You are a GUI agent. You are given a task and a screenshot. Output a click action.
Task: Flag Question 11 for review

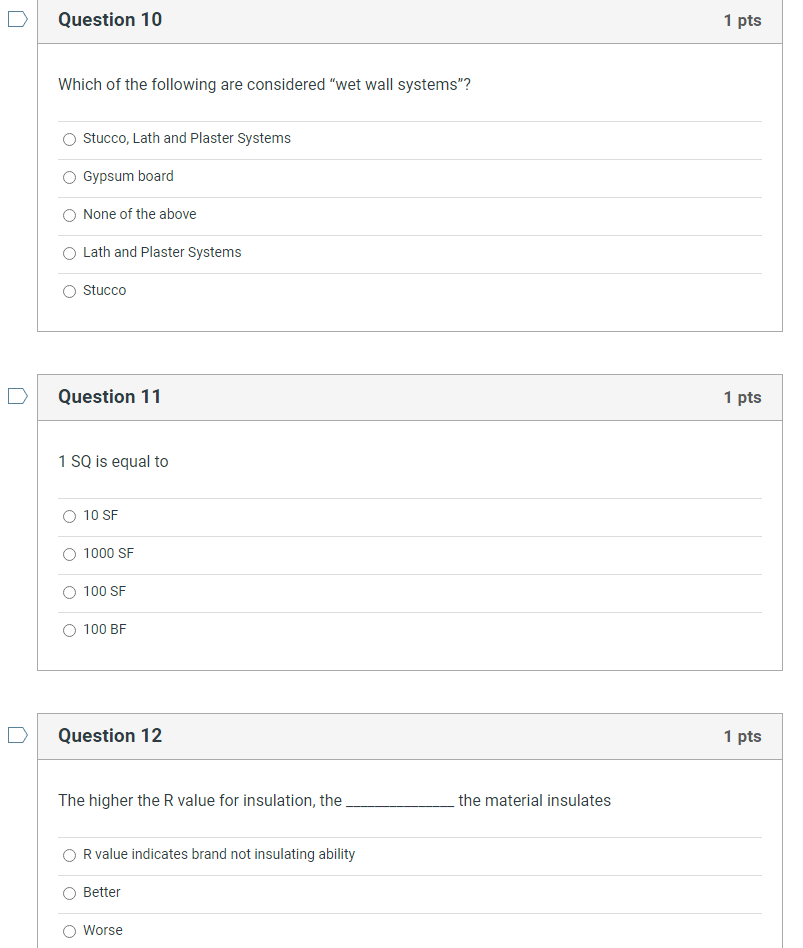pyautogui.click(x=16, y=396)
